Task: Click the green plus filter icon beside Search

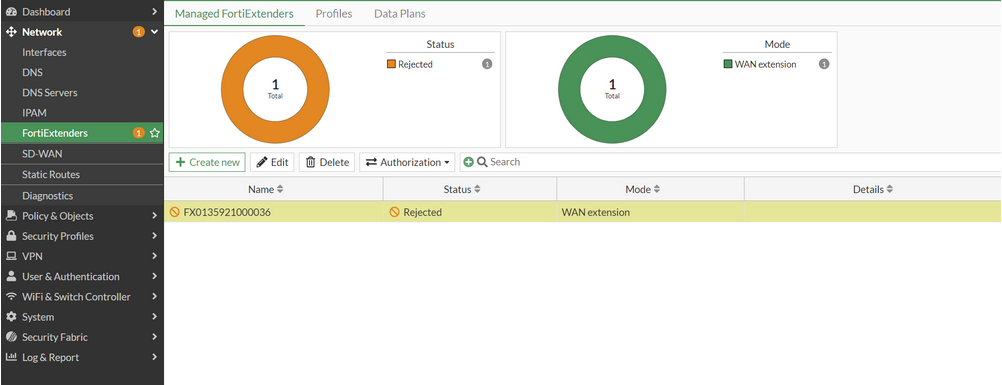Action: click(468, 162)
